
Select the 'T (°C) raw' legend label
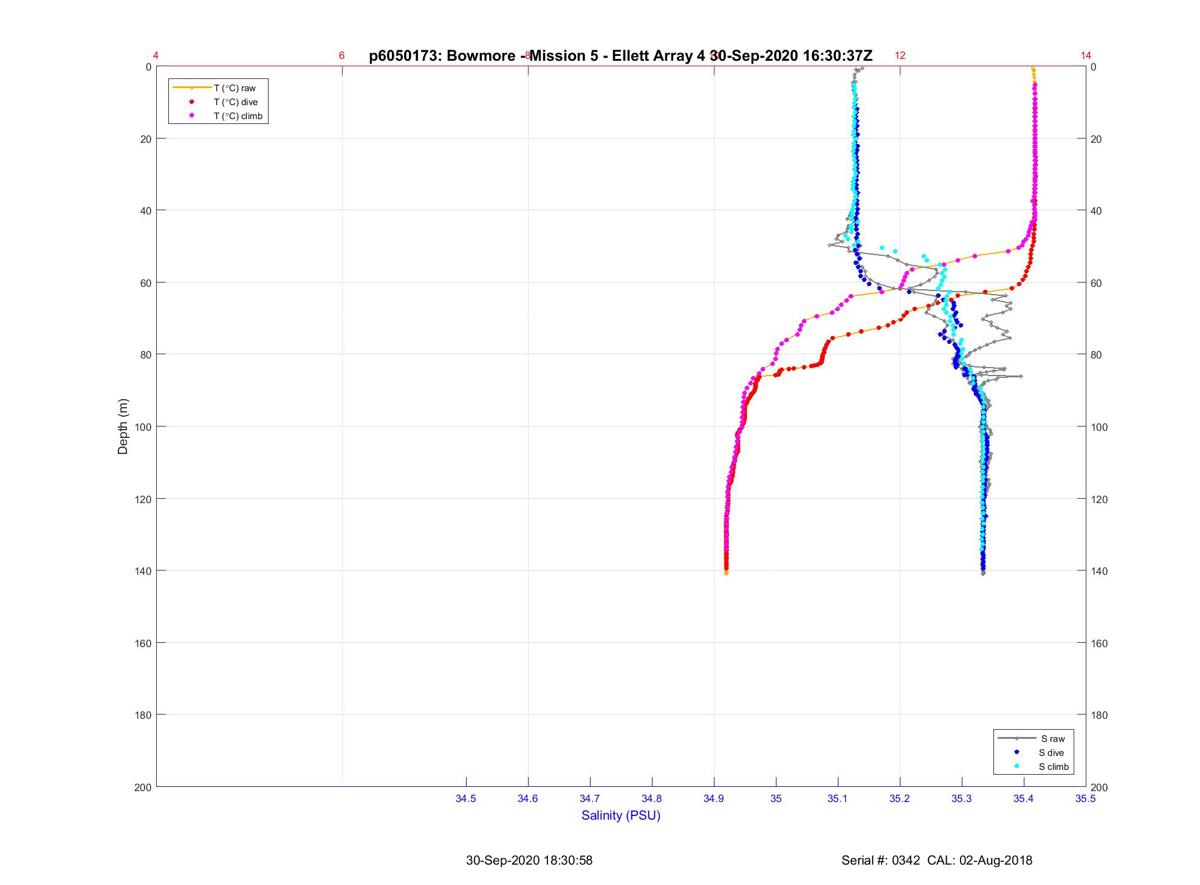click(235, 88)
